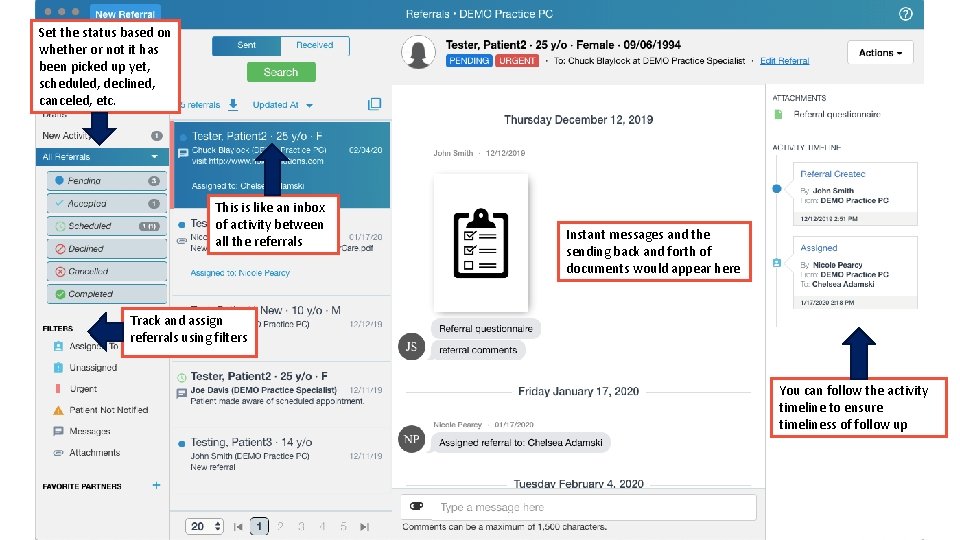
Task: Filter by Patient Not Notified
Action: tap(108, 410)
